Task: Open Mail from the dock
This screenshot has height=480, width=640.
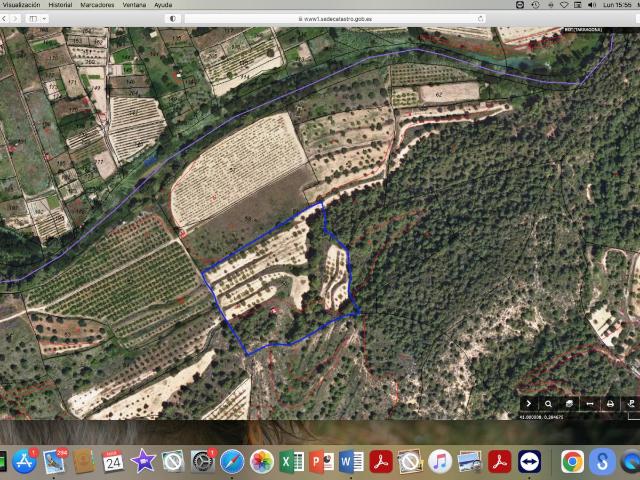Action: pyautogui.click(x=54, y=462)
